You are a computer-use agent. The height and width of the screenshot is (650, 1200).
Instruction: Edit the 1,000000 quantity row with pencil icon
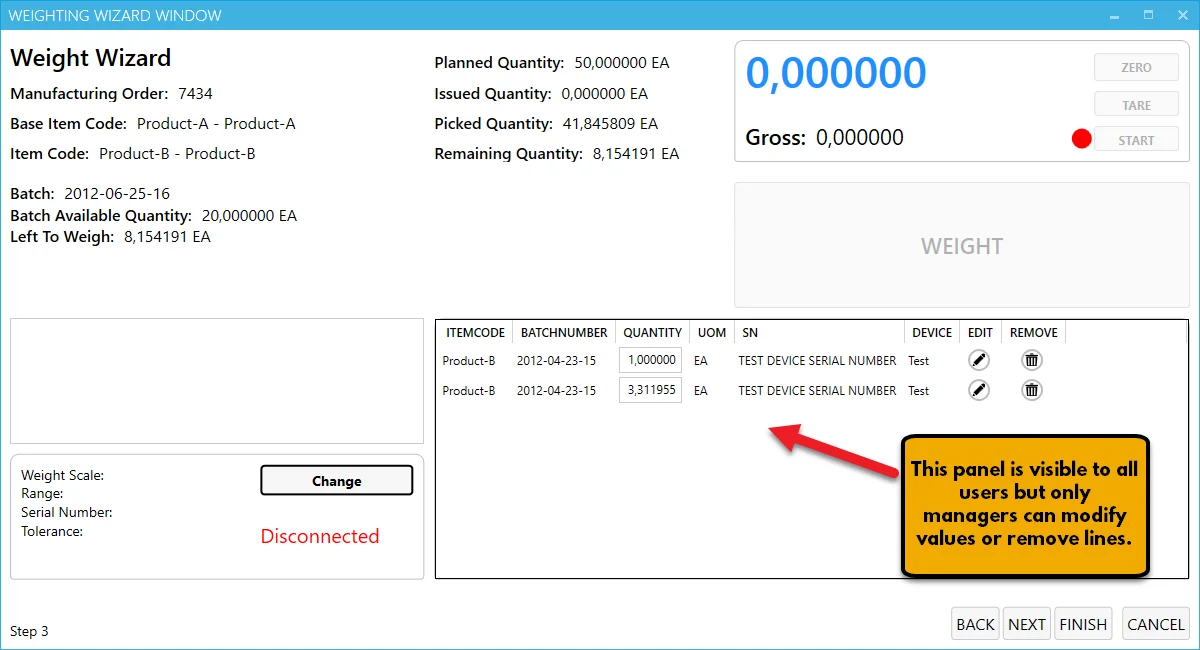click(979, 360)
